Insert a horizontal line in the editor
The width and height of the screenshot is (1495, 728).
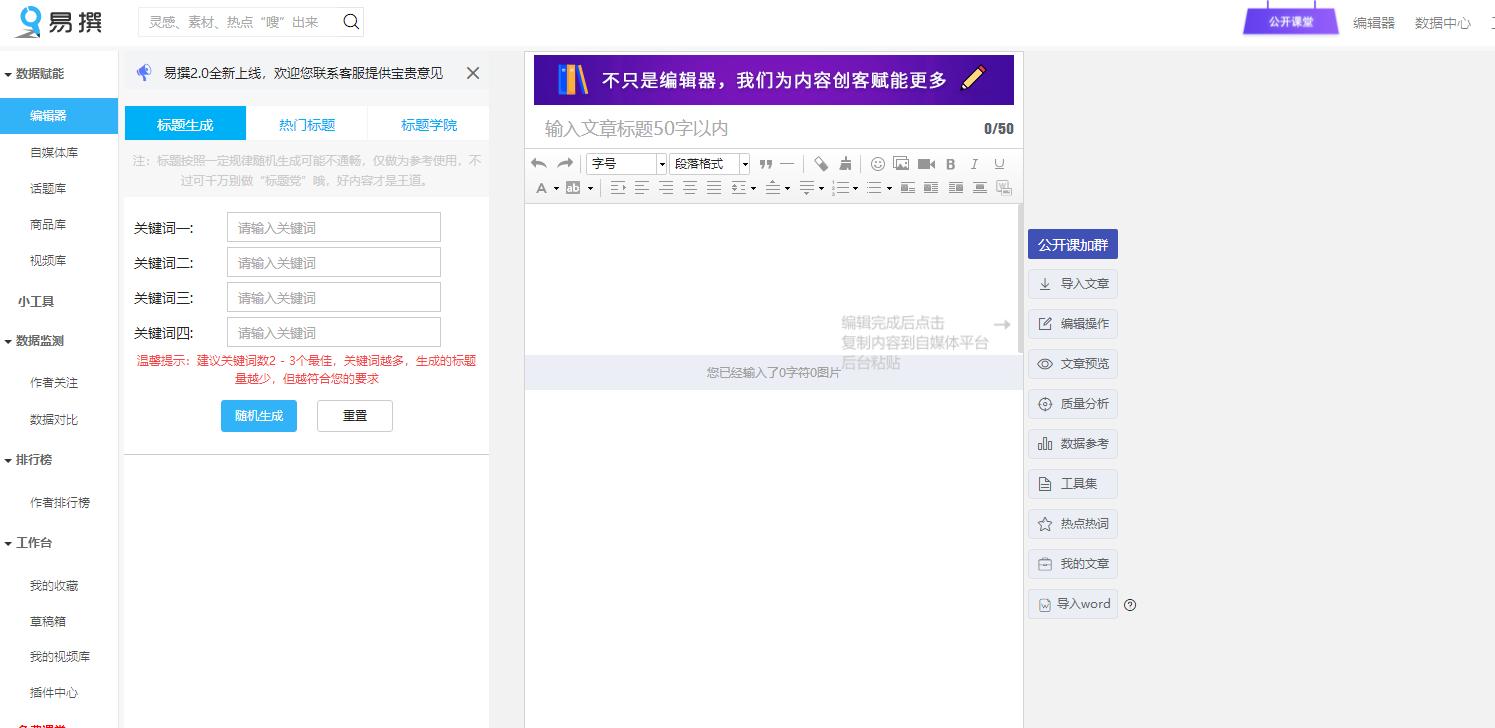[787, 164]
